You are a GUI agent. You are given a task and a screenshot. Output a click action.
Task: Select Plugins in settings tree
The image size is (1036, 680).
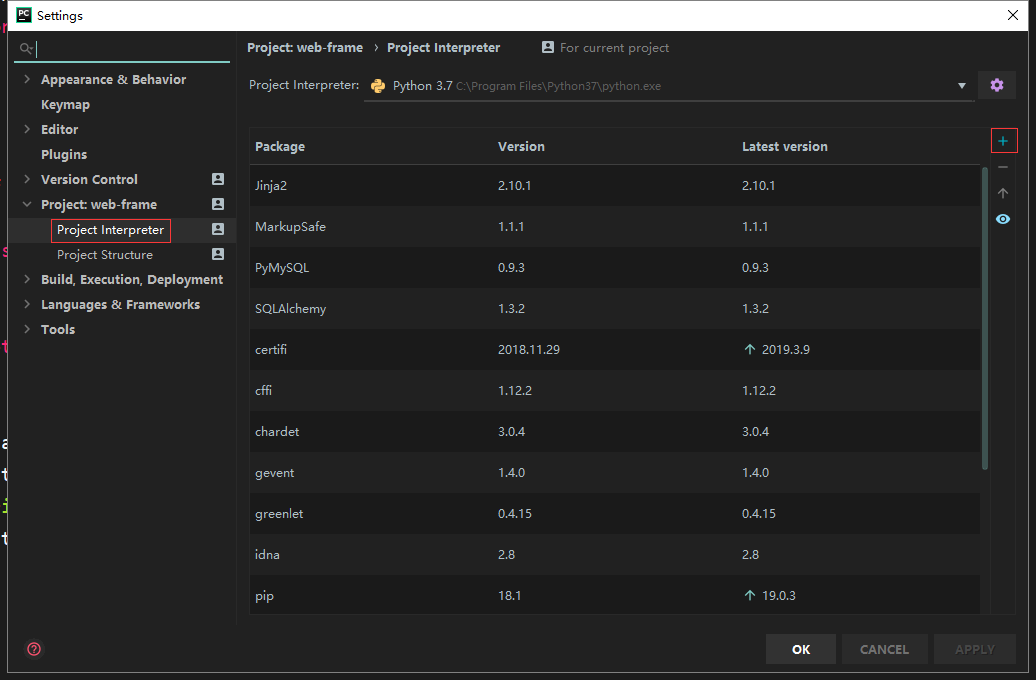point(64,155)
